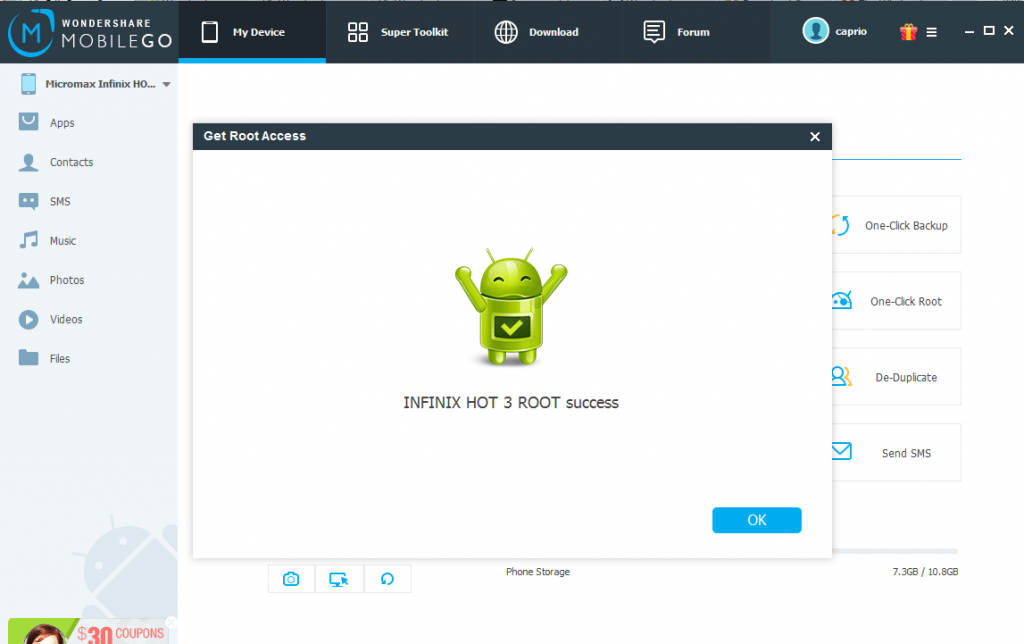This screenshot has height=644, width=1024.
Task: Click De-Duplicate button
Action: pyautogui.click(x=896, y=377)
